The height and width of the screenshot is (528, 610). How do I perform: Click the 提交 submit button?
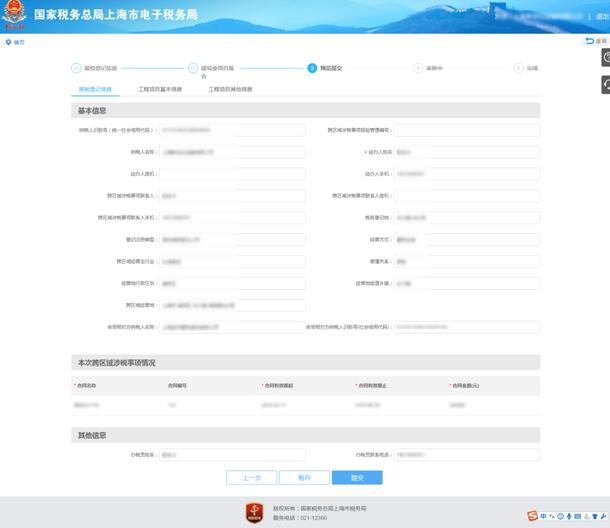[x=357, y=477]
